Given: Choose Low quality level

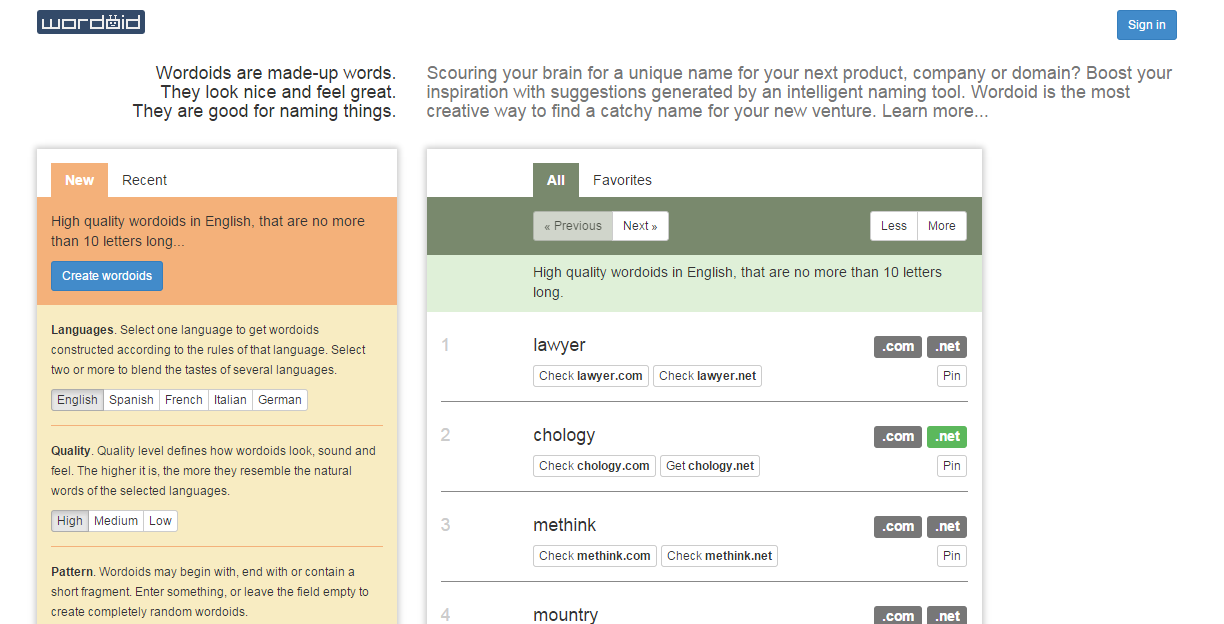Looking at the screenshot, I should (x=160, y=521).
